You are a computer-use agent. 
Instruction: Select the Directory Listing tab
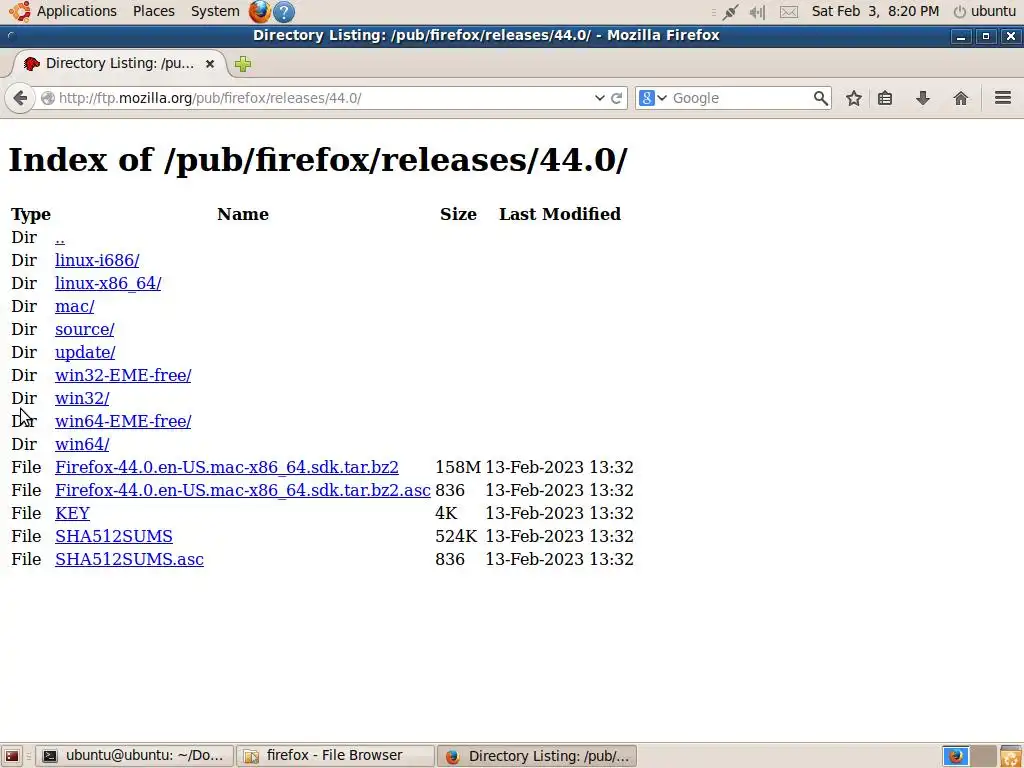pos(120,63)
